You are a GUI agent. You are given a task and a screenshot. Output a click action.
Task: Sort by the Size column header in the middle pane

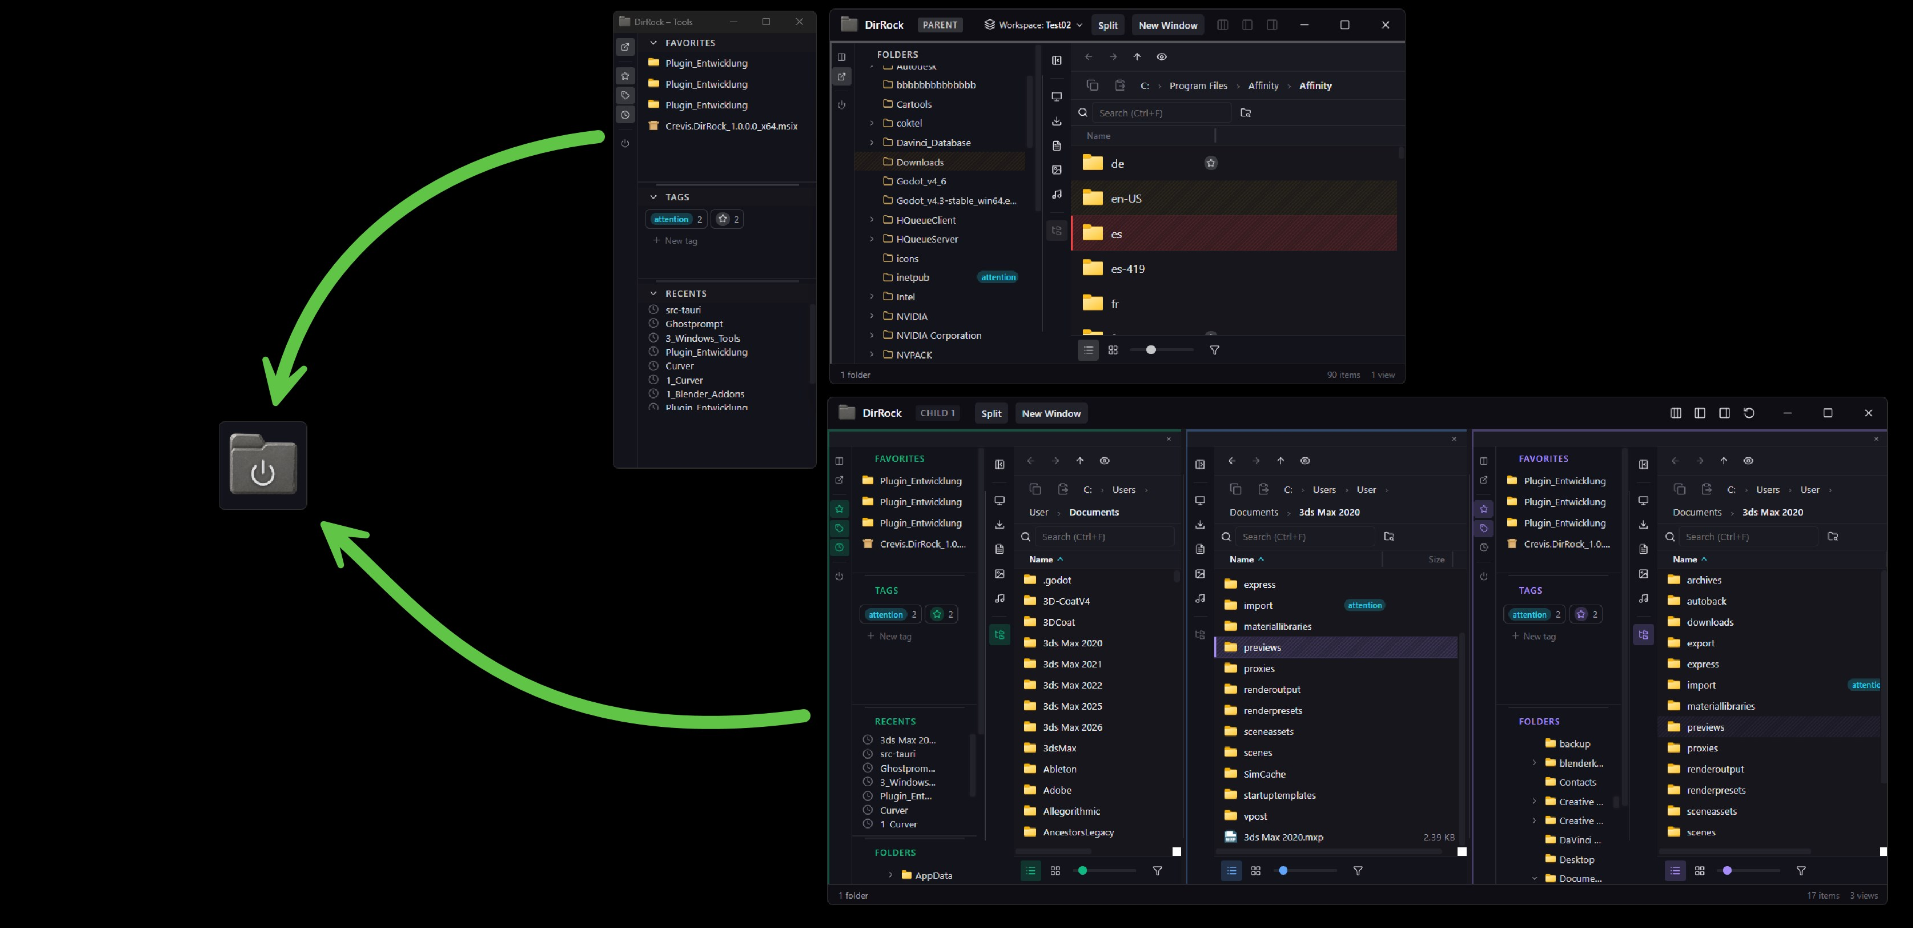[1435, 560]
